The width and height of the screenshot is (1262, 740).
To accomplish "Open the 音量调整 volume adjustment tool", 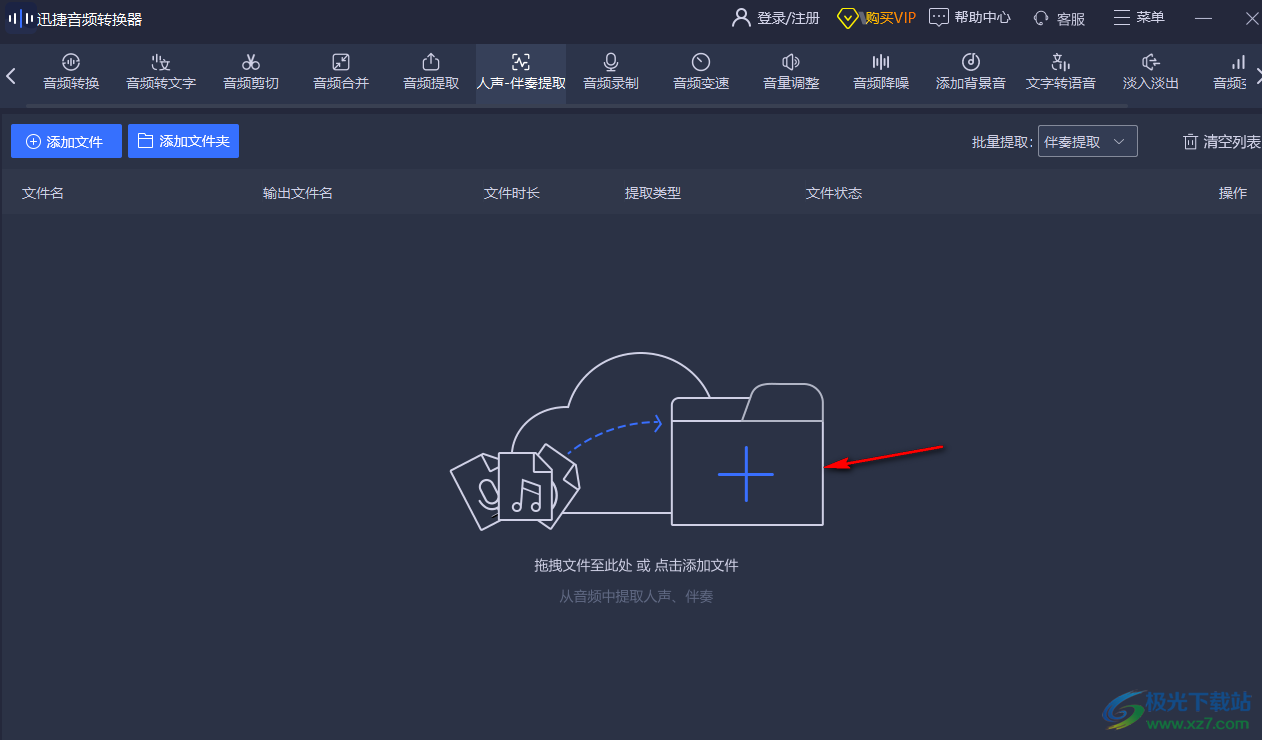I will click(x=791, y=72).
